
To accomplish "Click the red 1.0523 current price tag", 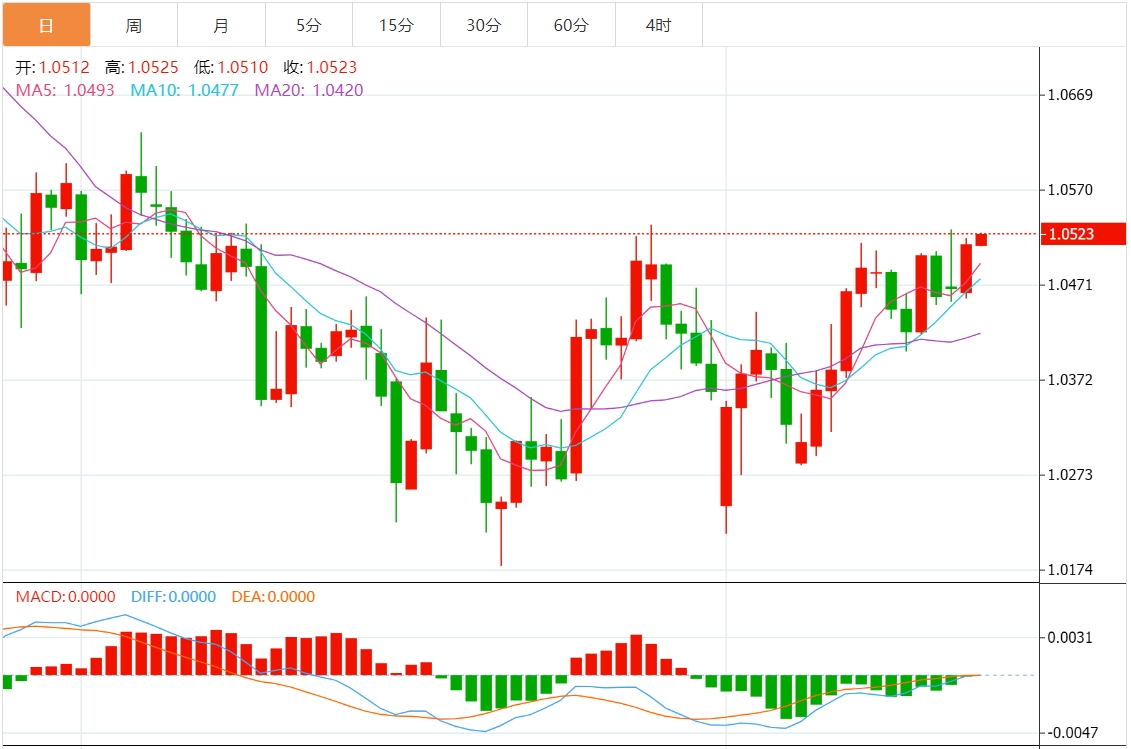I will click(x=1084, y=234).
